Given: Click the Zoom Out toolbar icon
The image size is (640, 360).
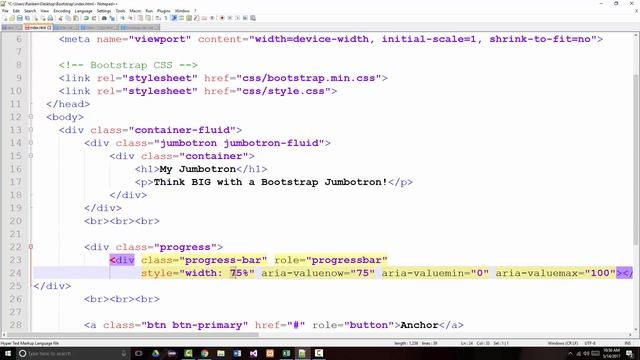Looking at the screenshot, I should [x=130, y=18].
